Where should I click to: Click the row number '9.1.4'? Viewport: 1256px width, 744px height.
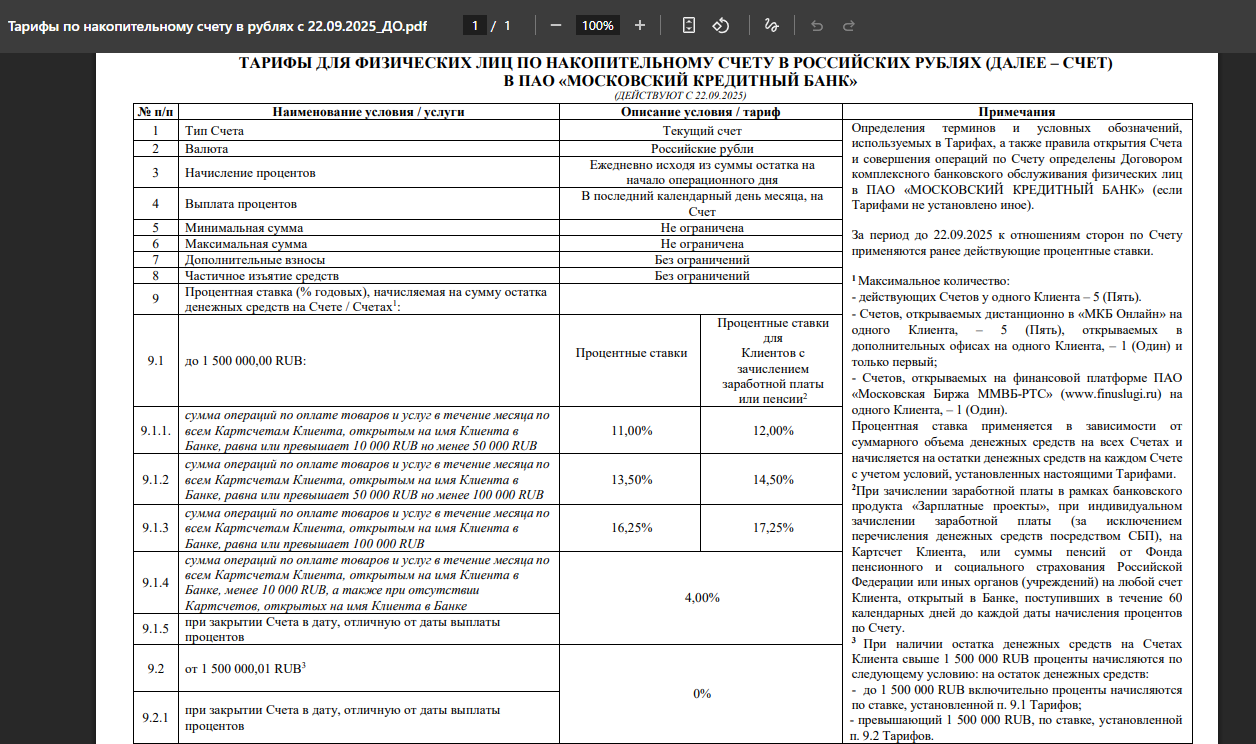[x=155, y=582]
